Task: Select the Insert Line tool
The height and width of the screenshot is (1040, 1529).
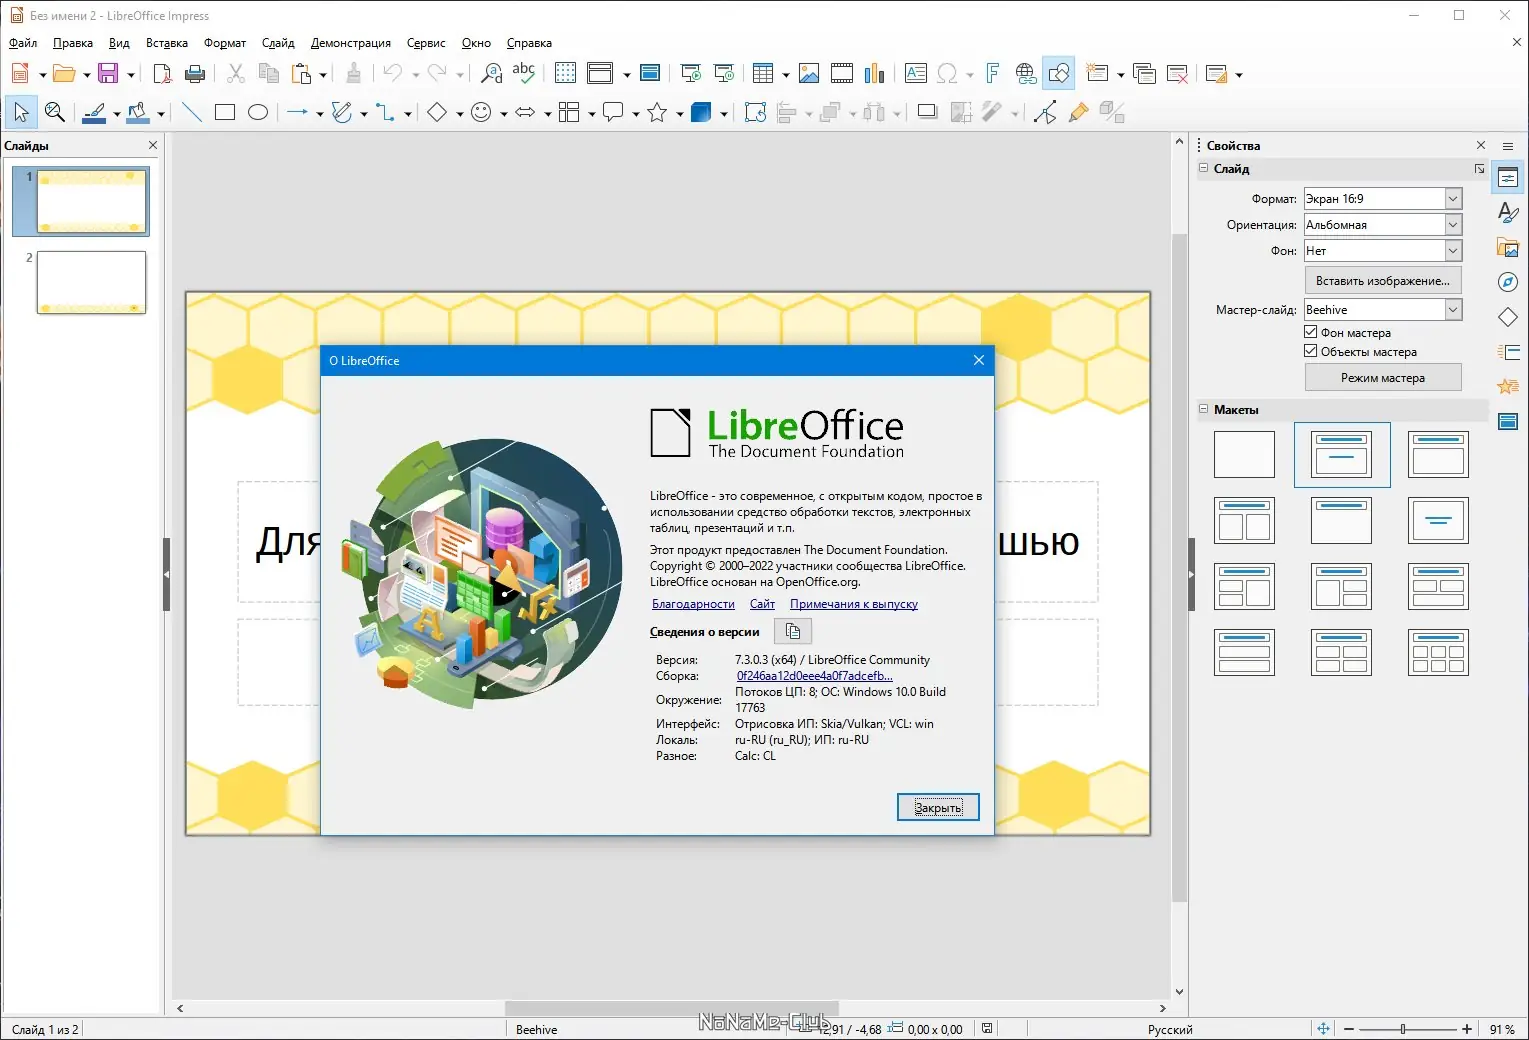Action: click(x=192, y=112)
